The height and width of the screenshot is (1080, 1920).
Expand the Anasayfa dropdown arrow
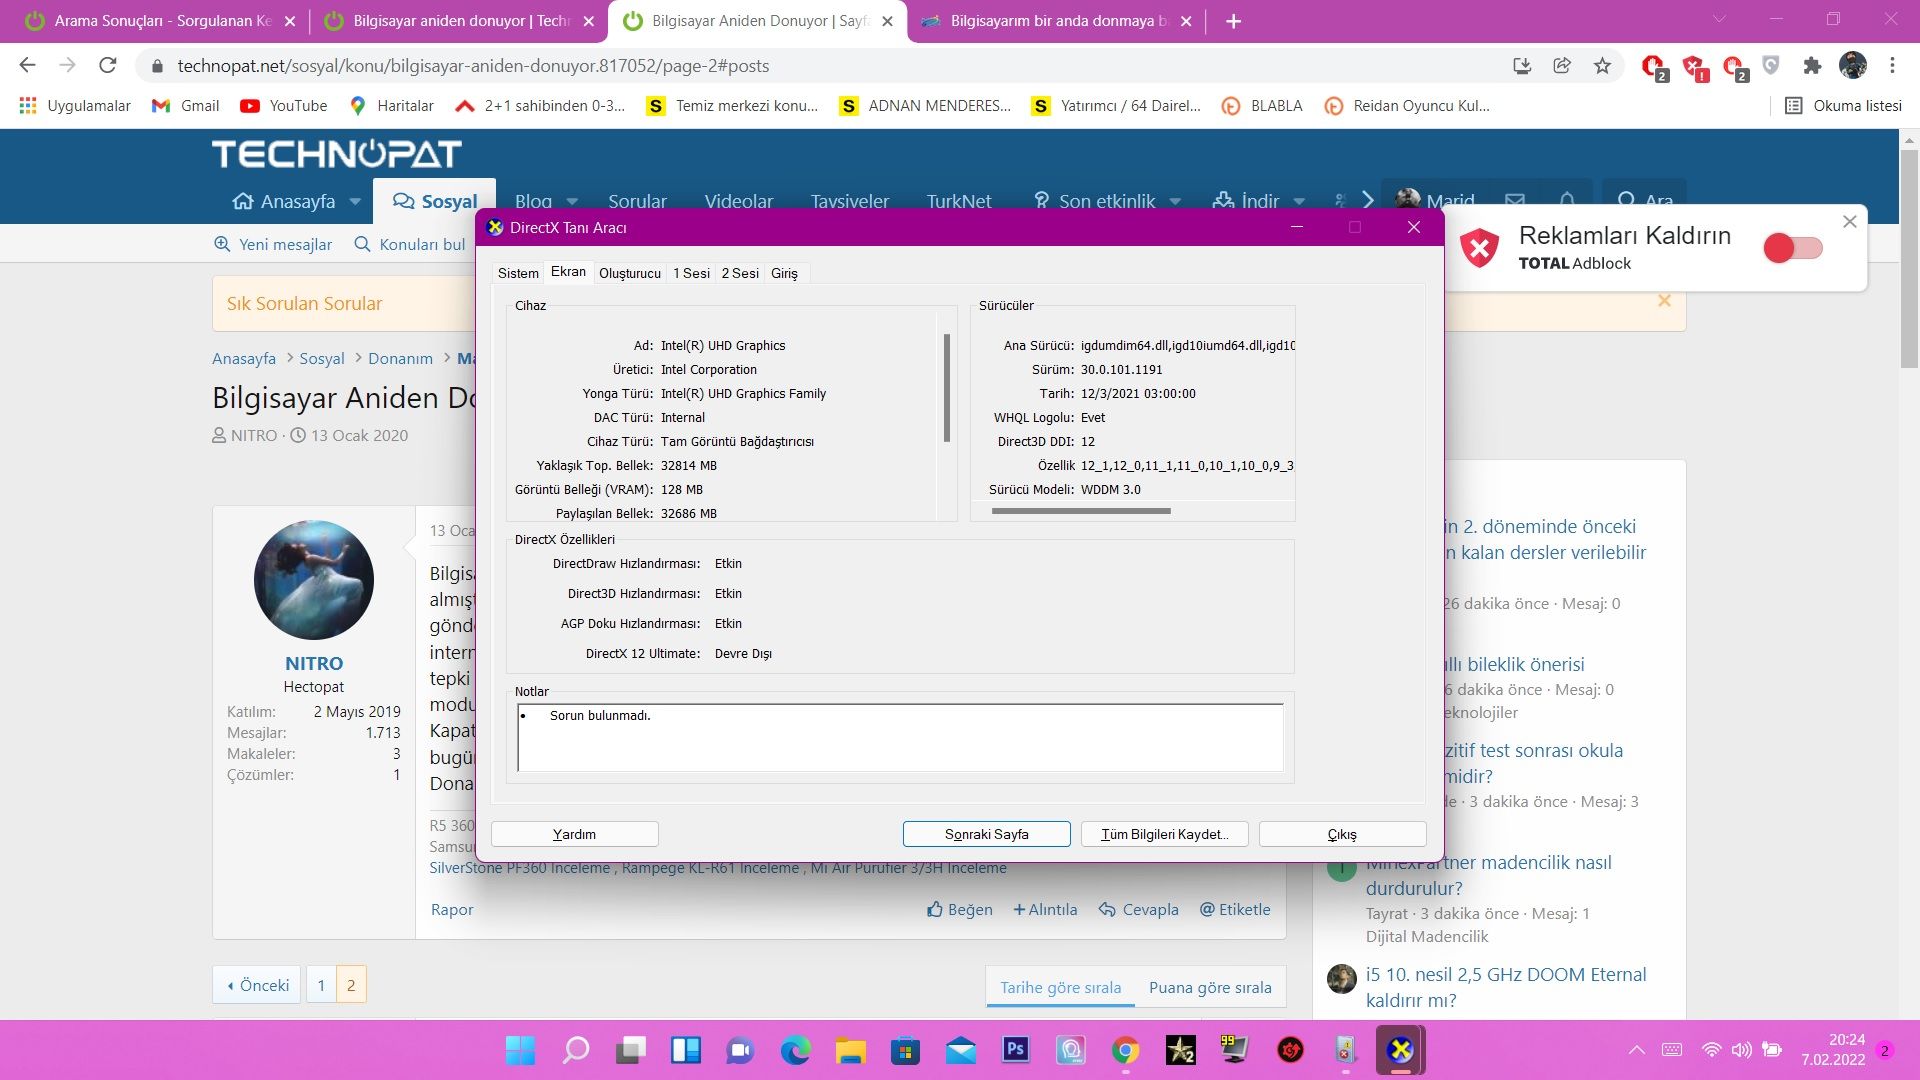[355, 201]
